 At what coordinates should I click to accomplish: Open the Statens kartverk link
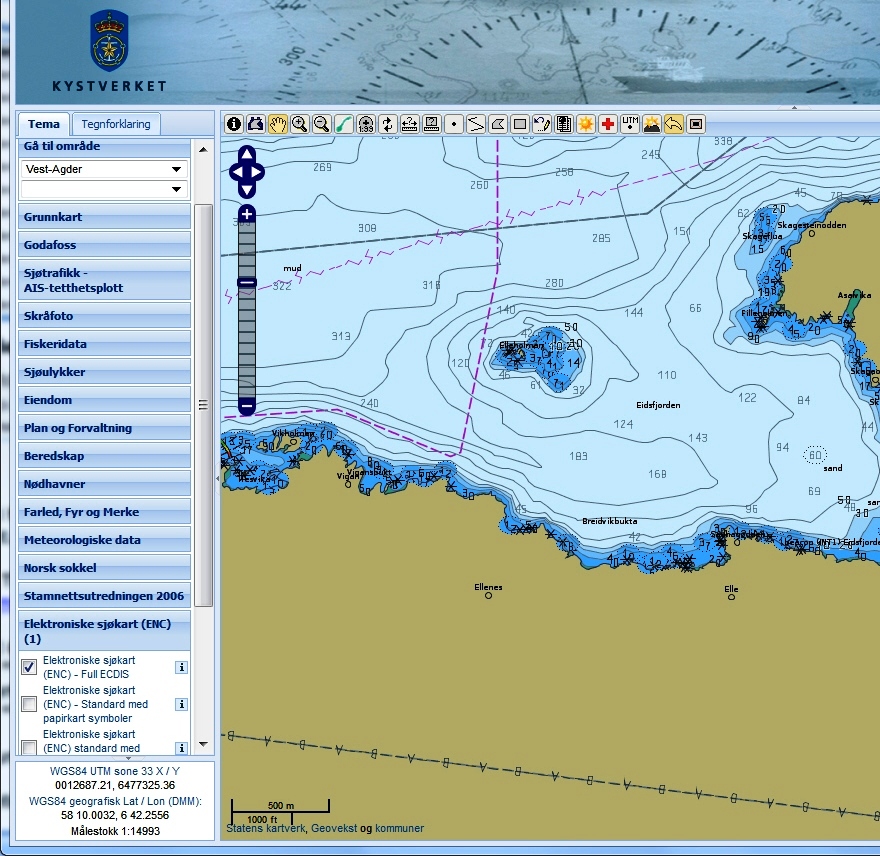(x=267, y=828)
